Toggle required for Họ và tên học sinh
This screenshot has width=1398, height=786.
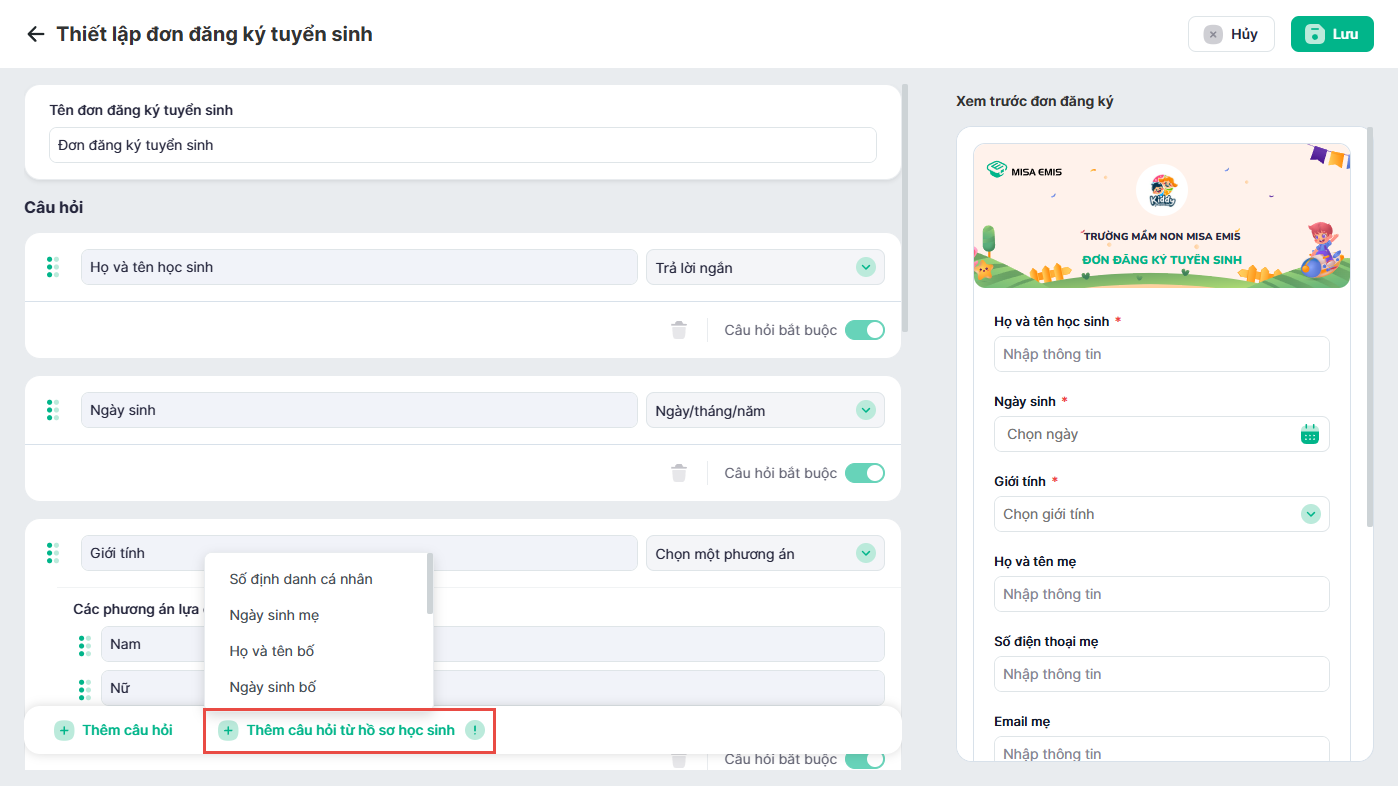click(x=865, y=330)
